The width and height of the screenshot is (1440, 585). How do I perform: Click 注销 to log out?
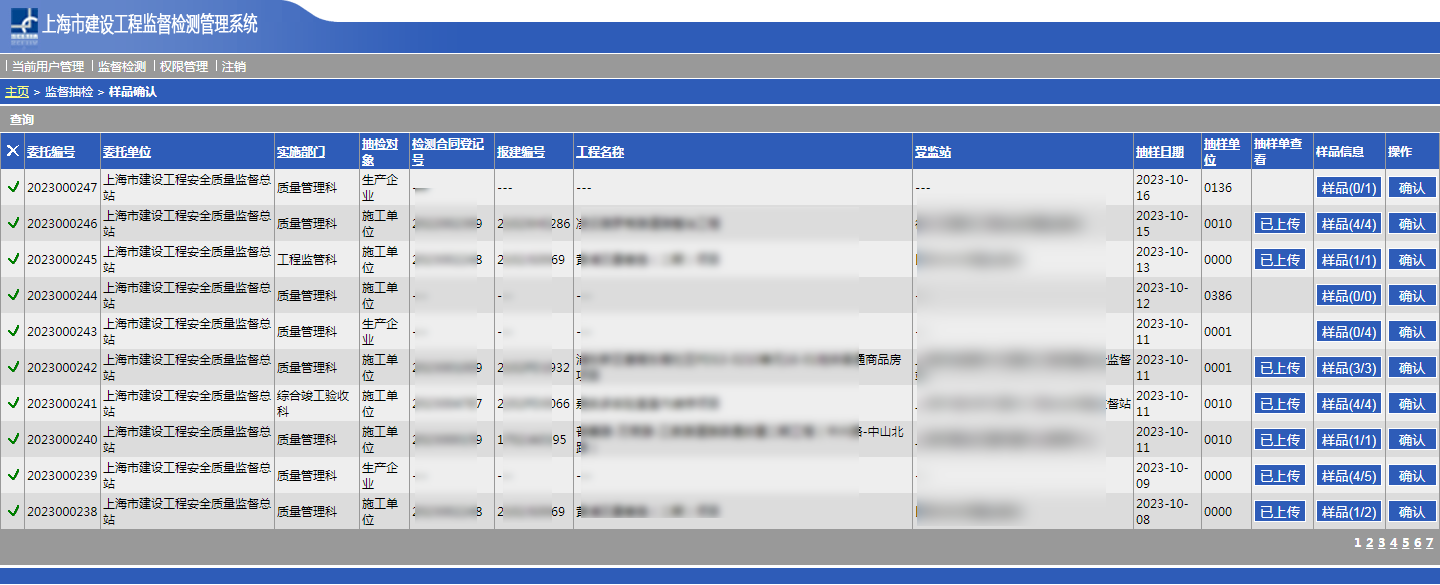[x=234, y=67]
